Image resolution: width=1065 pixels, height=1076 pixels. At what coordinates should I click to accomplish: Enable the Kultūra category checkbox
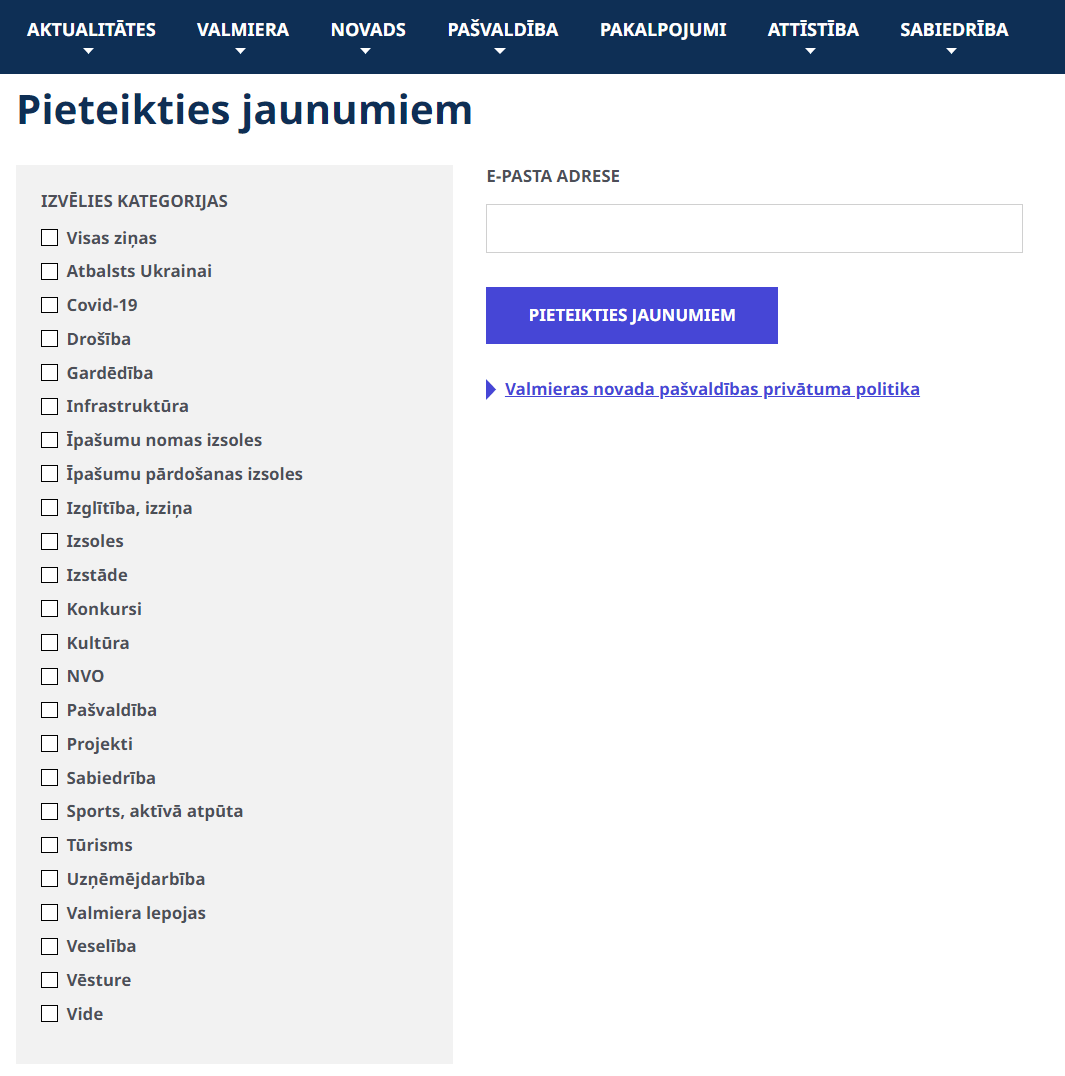[49, 642]
